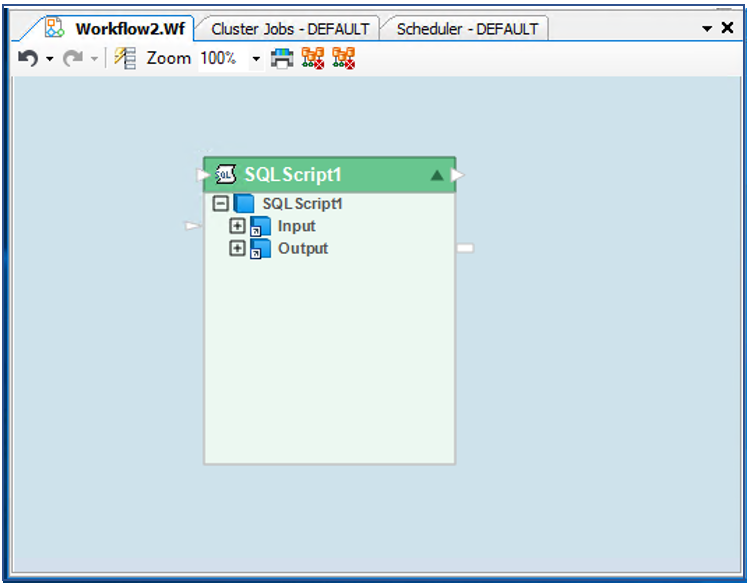Collapse the SQLScript1 root tree node
Image resolution: width=749 pixels, height=587 pixels.
221,204
